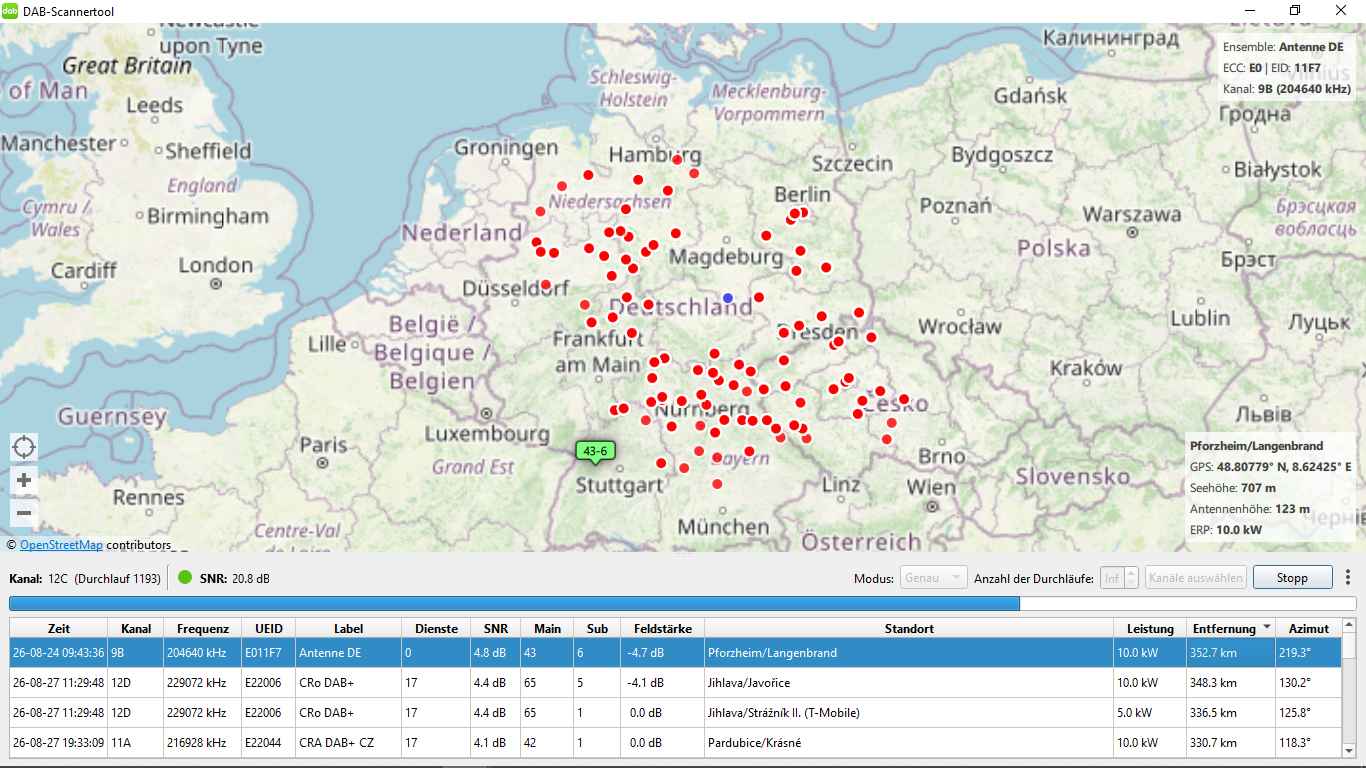
Task: Click the Anzahl der Durchläufe spinner field
Action: [1119, 578]
